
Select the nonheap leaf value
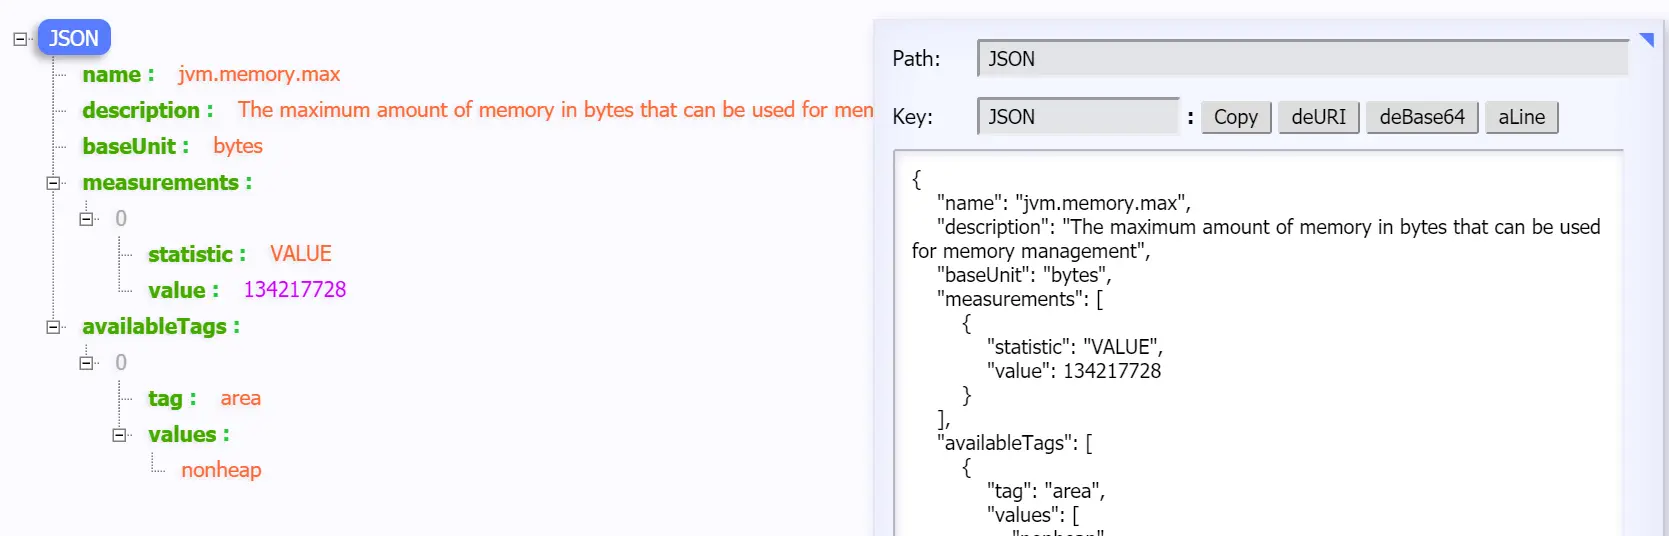tap(221, 470)
